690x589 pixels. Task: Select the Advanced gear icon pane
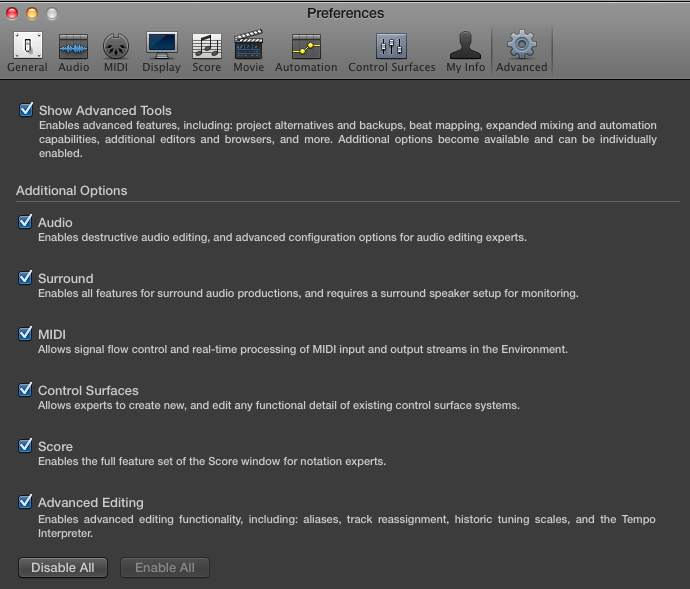coord(522,44)
